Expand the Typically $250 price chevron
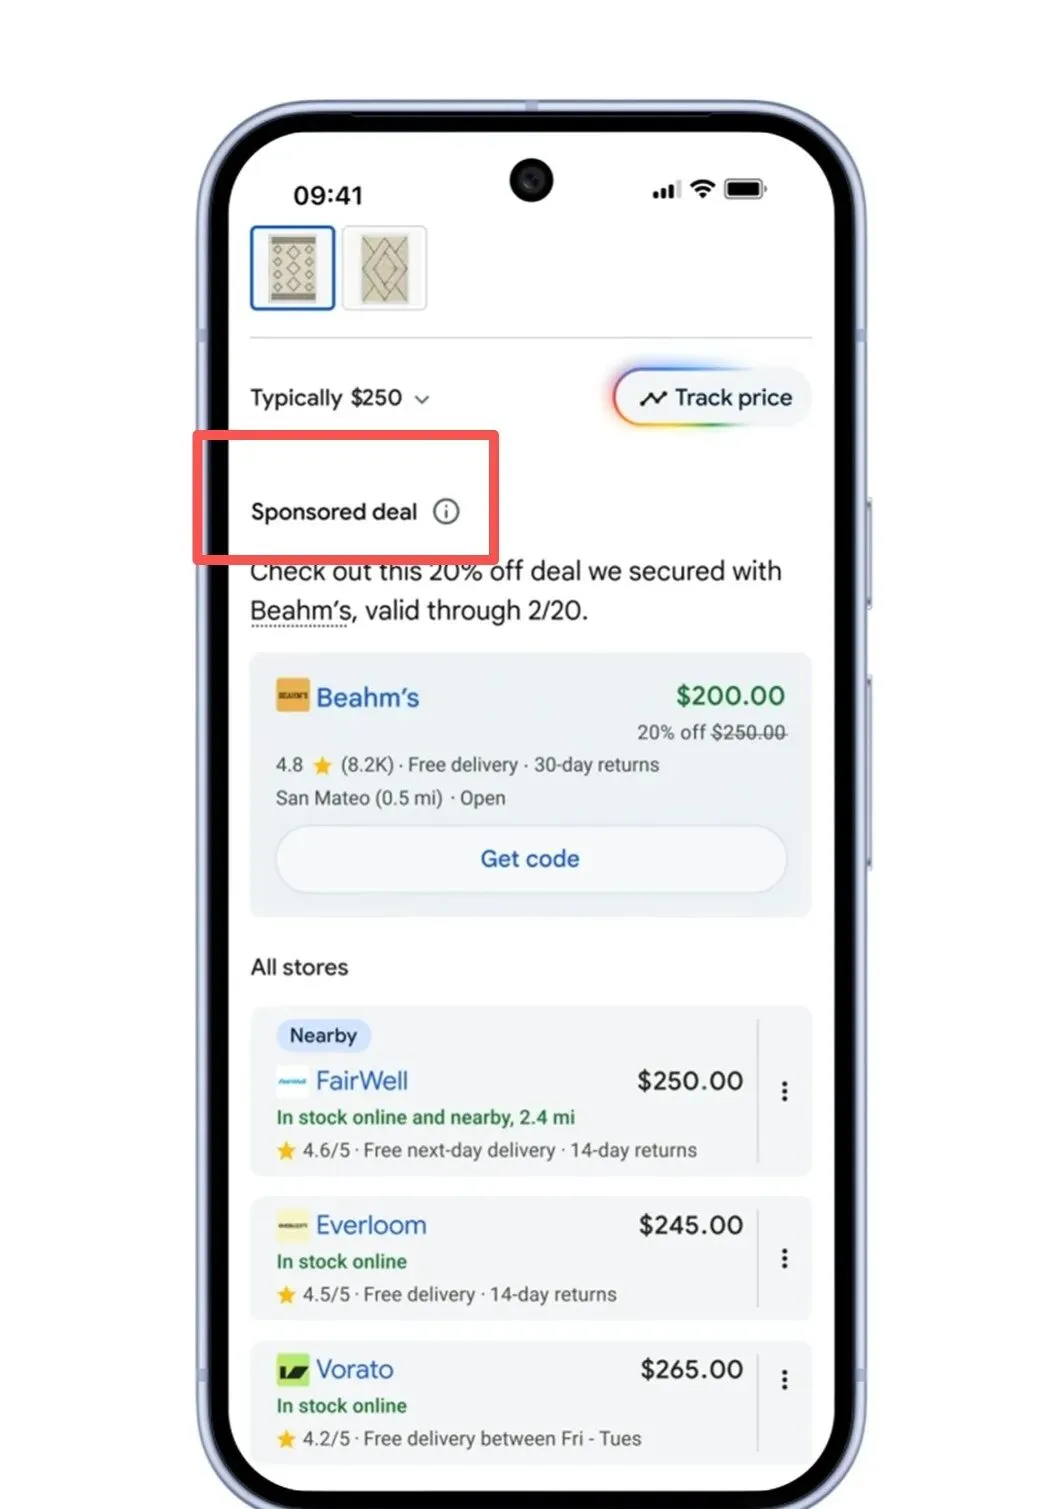Image resolution: width=1049 pixels, height=1509 pixels. 422,399
